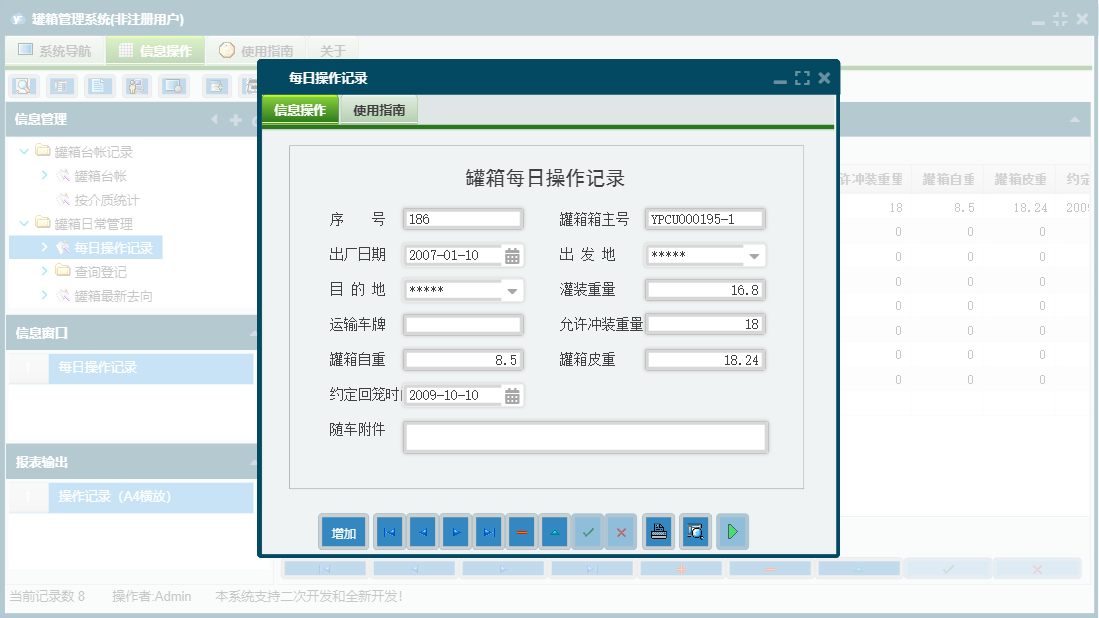Click inside the 随车附件 input field
This screenshot has width=1099, height=618.
coord(585,437)
